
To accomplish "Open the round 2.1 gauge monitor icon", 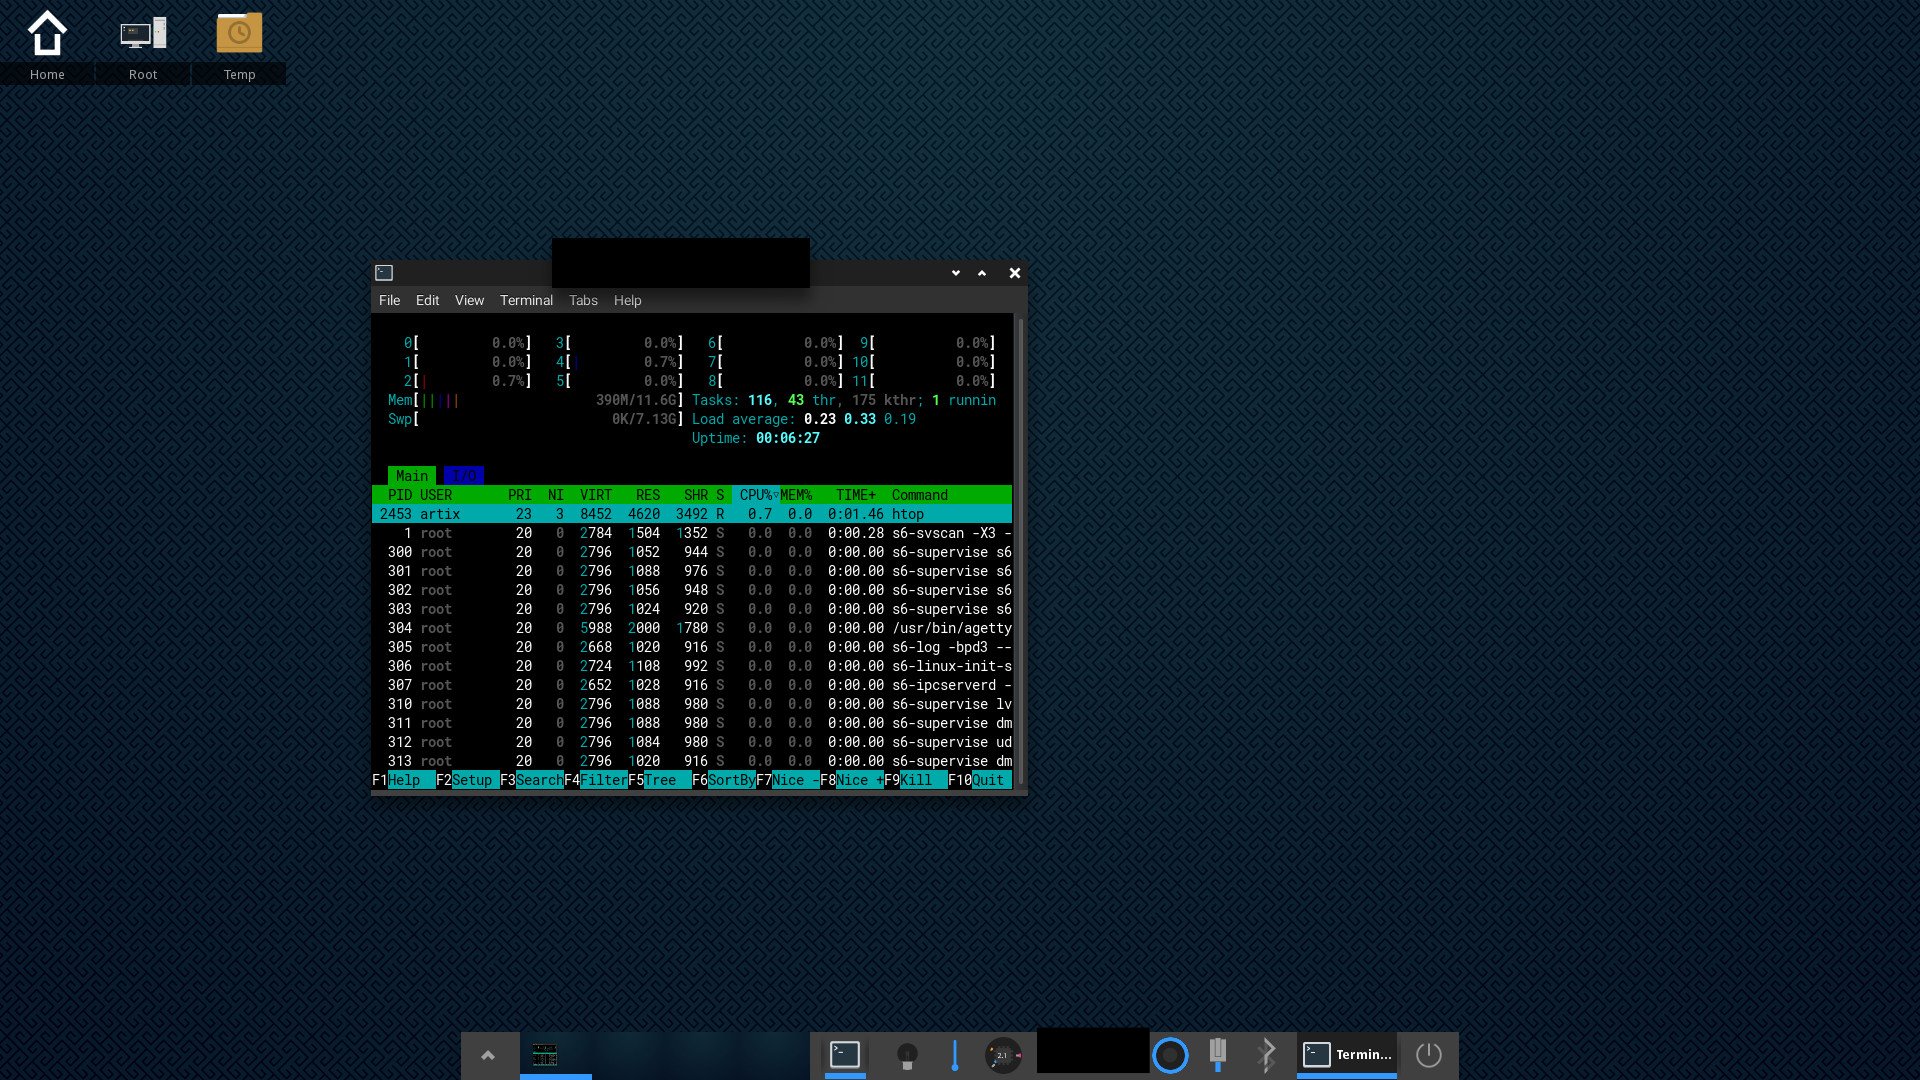I will (x=1003, y=1055).
